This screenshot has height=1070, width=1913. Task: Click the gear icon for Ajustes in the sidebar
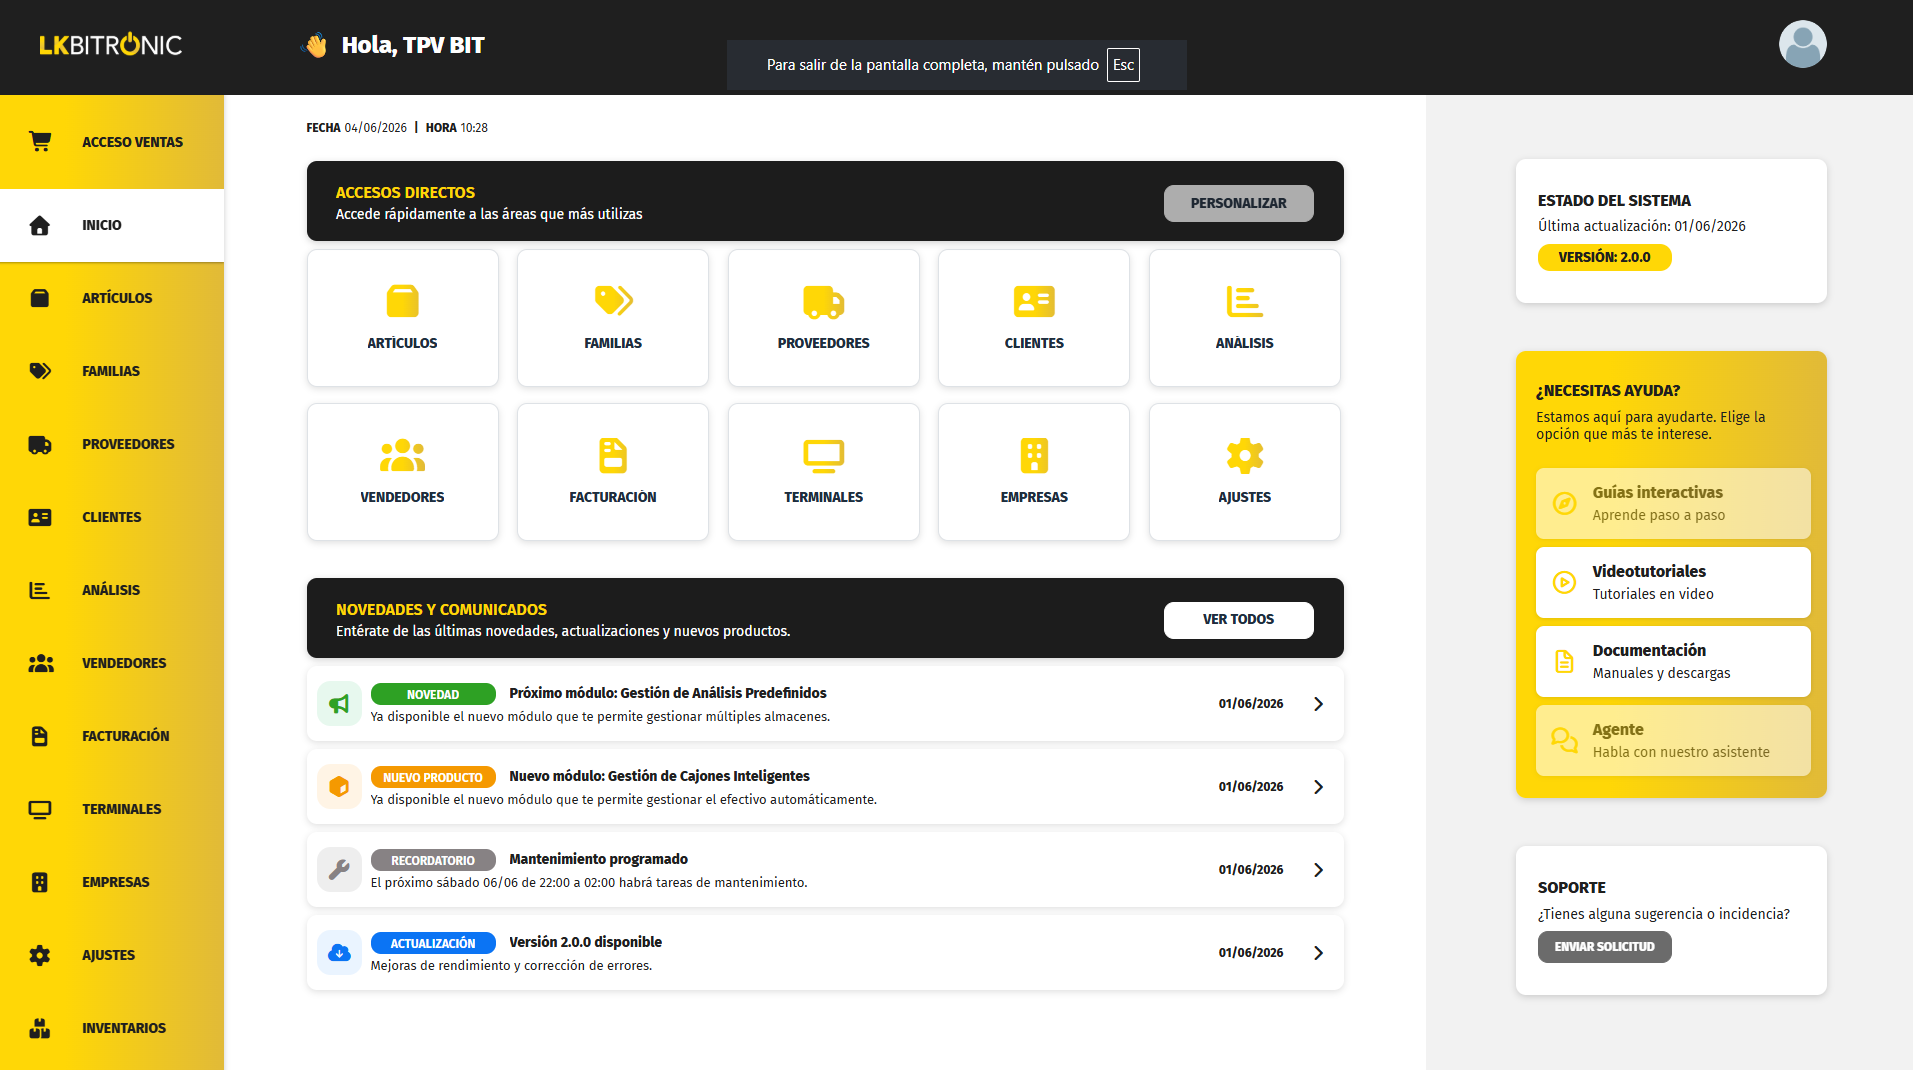click(40, 955)
